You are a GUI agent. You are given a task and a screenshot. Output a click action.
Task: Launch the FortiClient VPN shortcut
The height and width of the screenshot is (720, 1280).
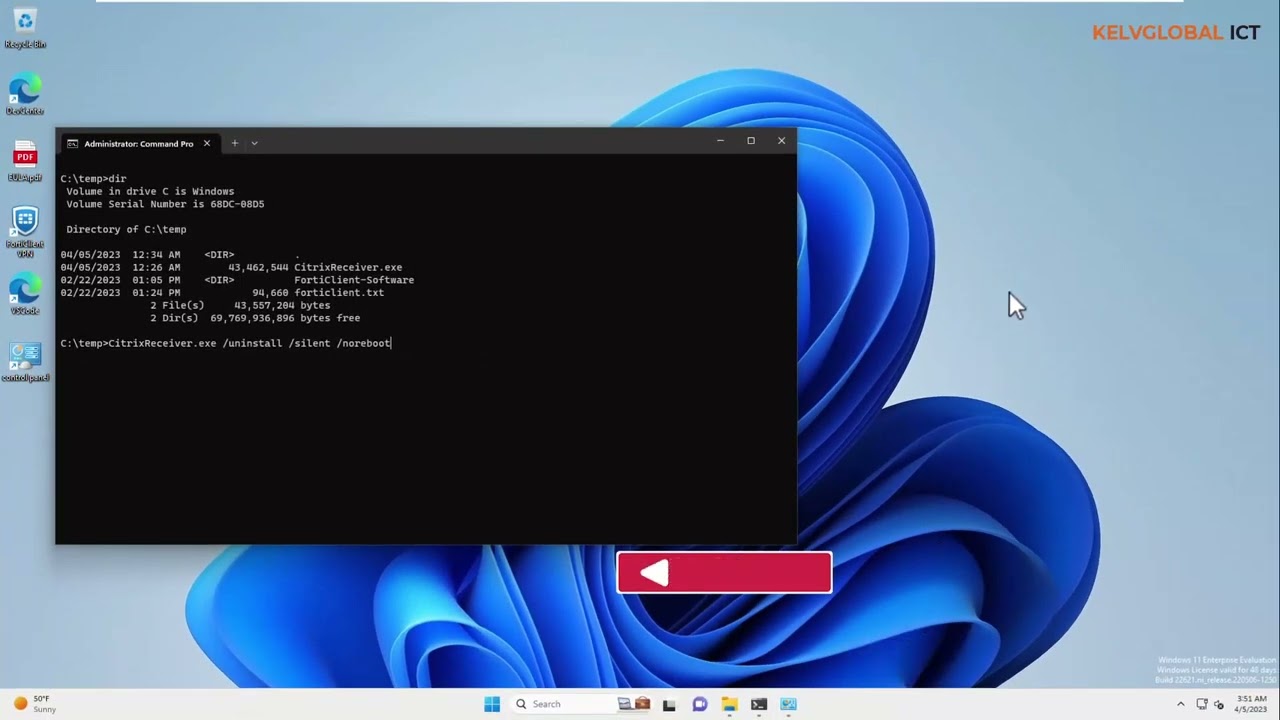click(x=25, y=232)
